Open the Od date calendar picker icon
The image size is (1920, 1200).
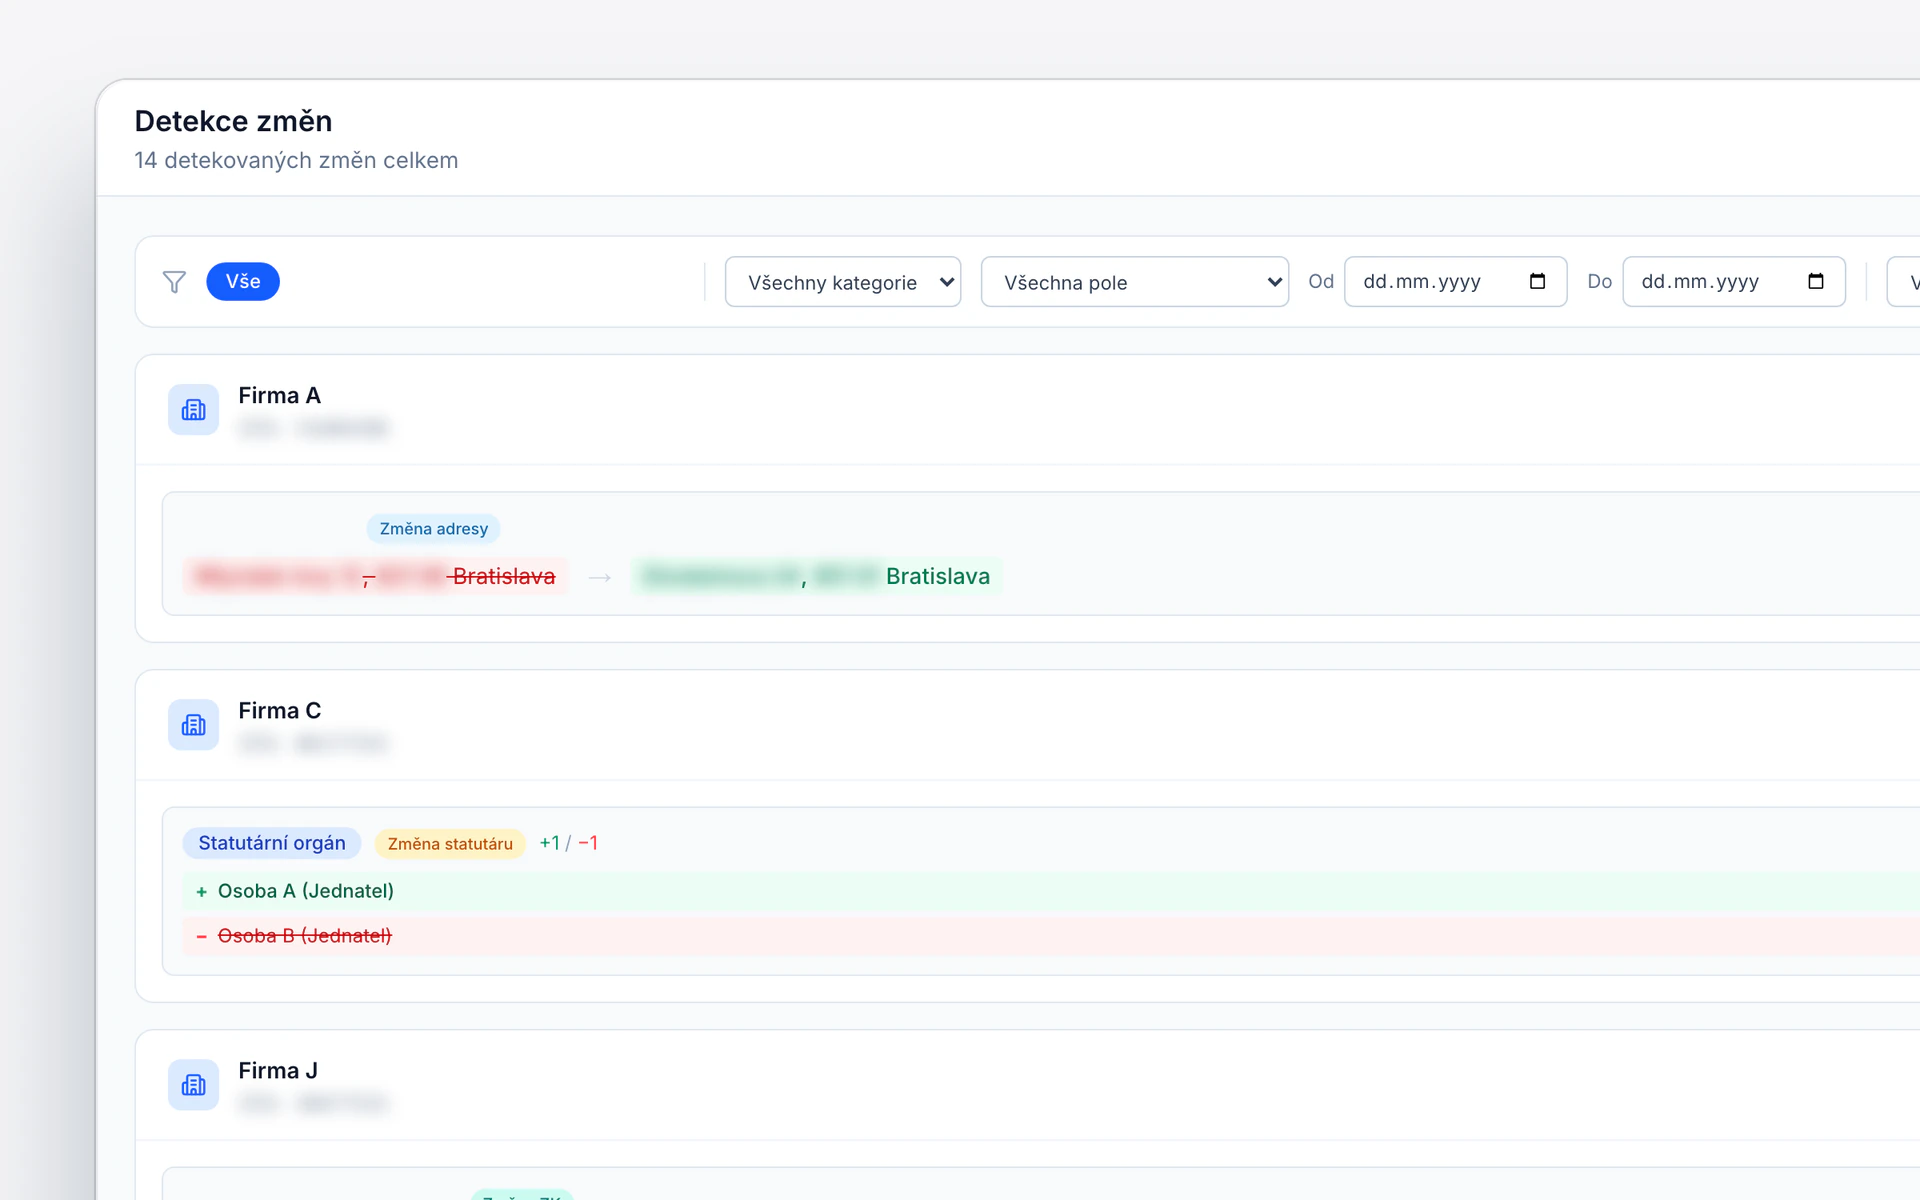click(x=1537, y=281)
